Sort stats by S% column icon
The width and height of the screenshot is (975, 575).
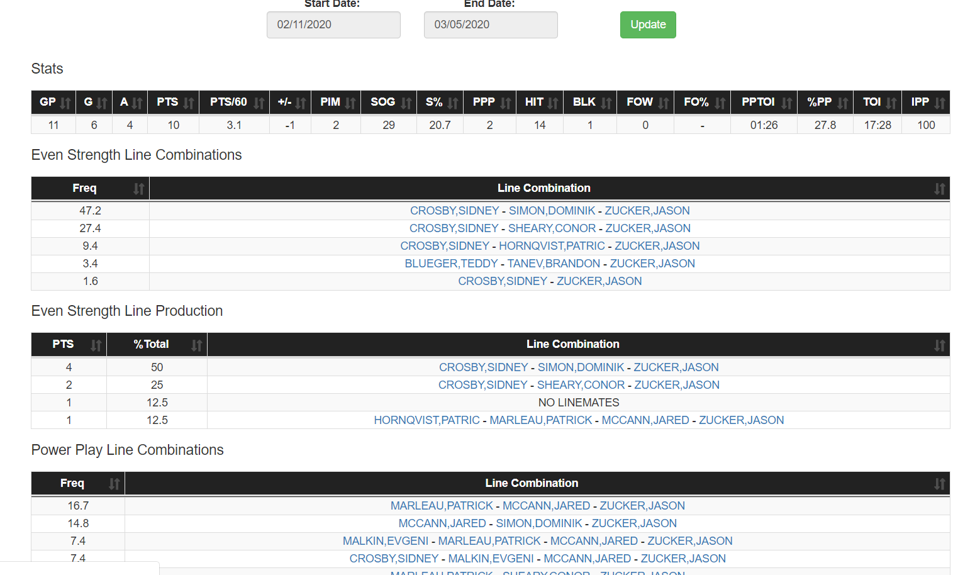coord(453,103)
